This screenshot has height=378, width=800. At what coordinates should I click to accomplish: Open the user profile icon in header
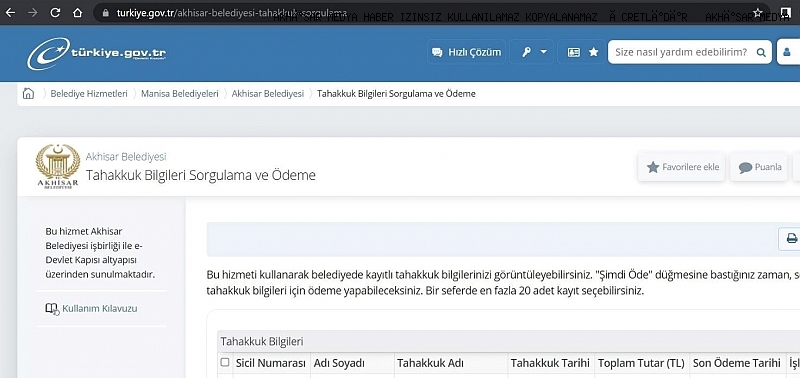coord(787,52)
